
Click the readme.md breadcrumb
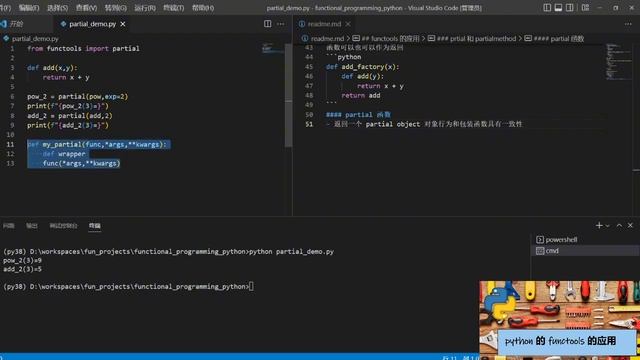pos(327,39)
